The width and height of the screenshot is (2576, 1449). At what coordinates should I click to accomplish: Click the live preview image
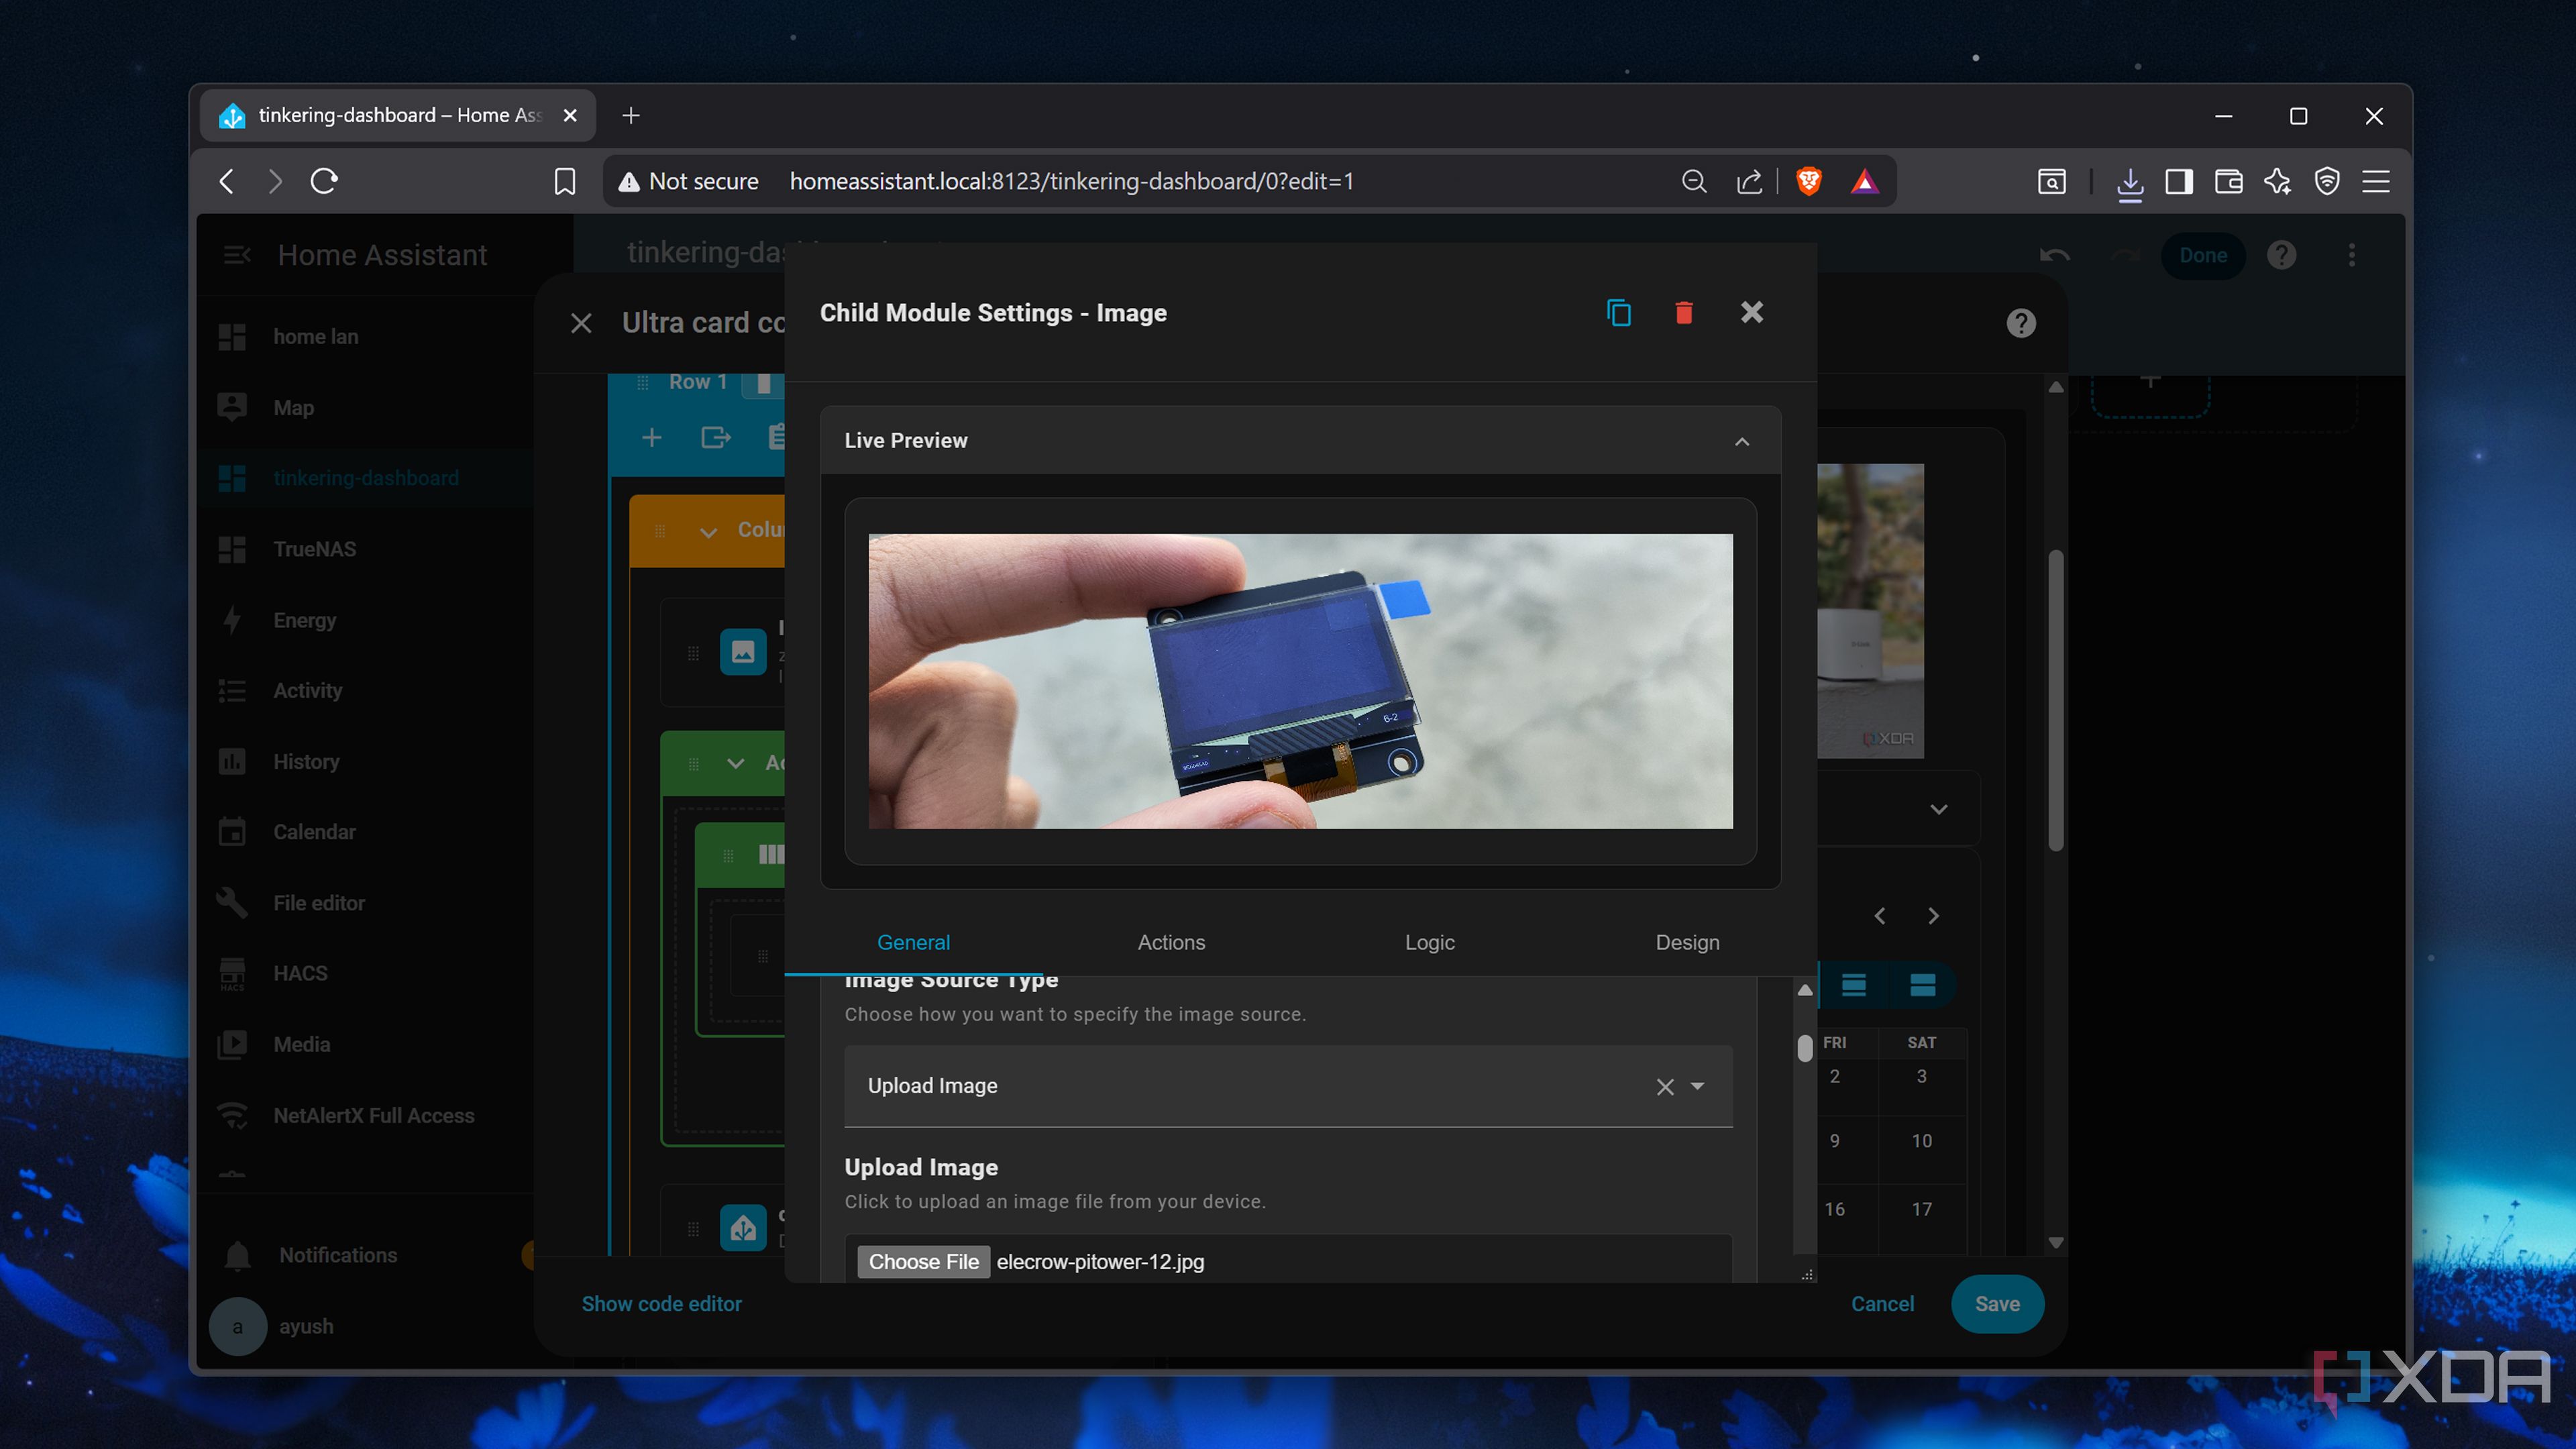click(x=1300, y=681)
